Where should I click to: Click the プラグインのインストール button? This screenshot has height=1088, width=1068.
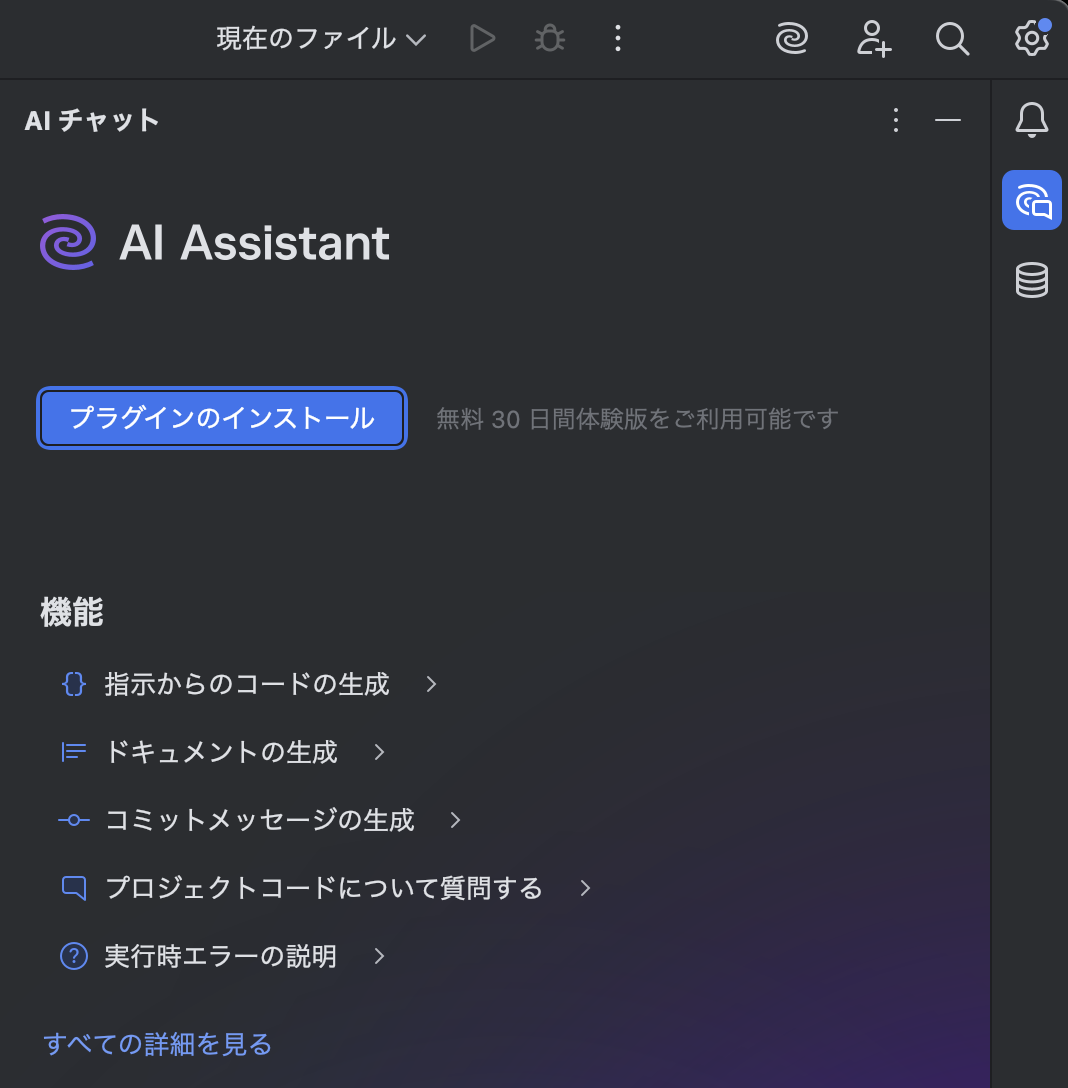(222, 418)
